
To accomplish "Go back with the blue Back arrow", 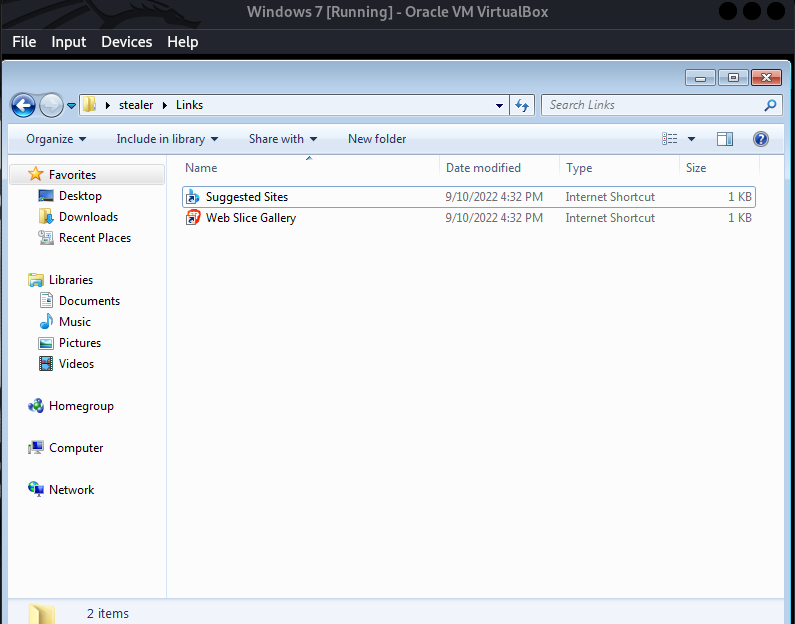I will 23,105.
